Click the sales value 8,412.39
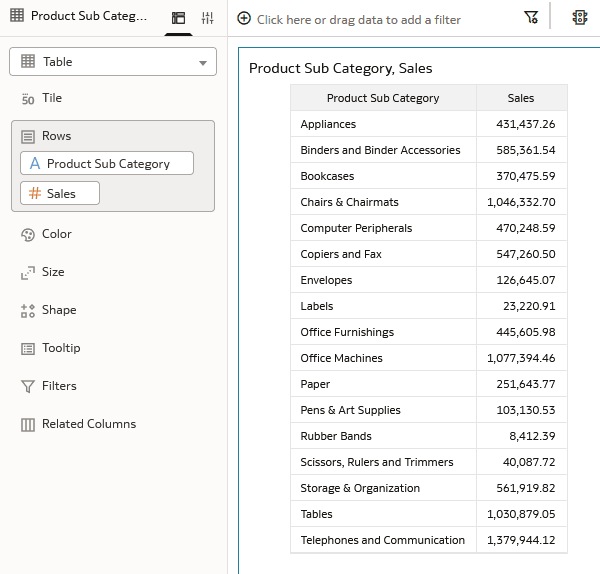Image resolution: width=600 pixels, height=574 pixels. click(532, 436)
